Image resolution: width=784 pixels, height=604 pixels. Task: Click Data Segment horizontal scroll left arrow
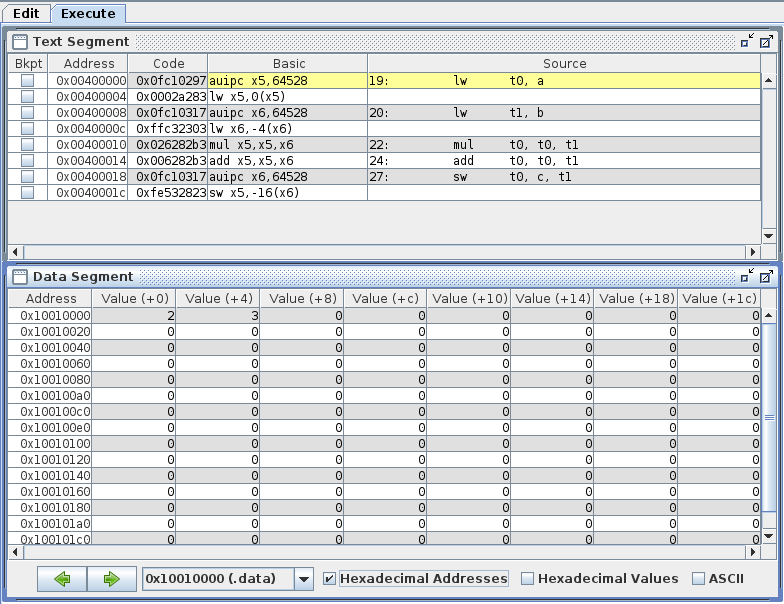pos(16,552)
